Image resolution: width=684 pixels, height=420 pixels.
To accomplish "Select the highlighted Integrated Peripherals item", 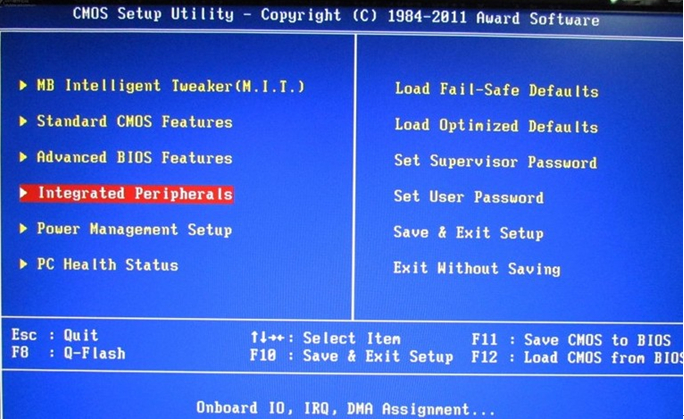I will [127, 193].
